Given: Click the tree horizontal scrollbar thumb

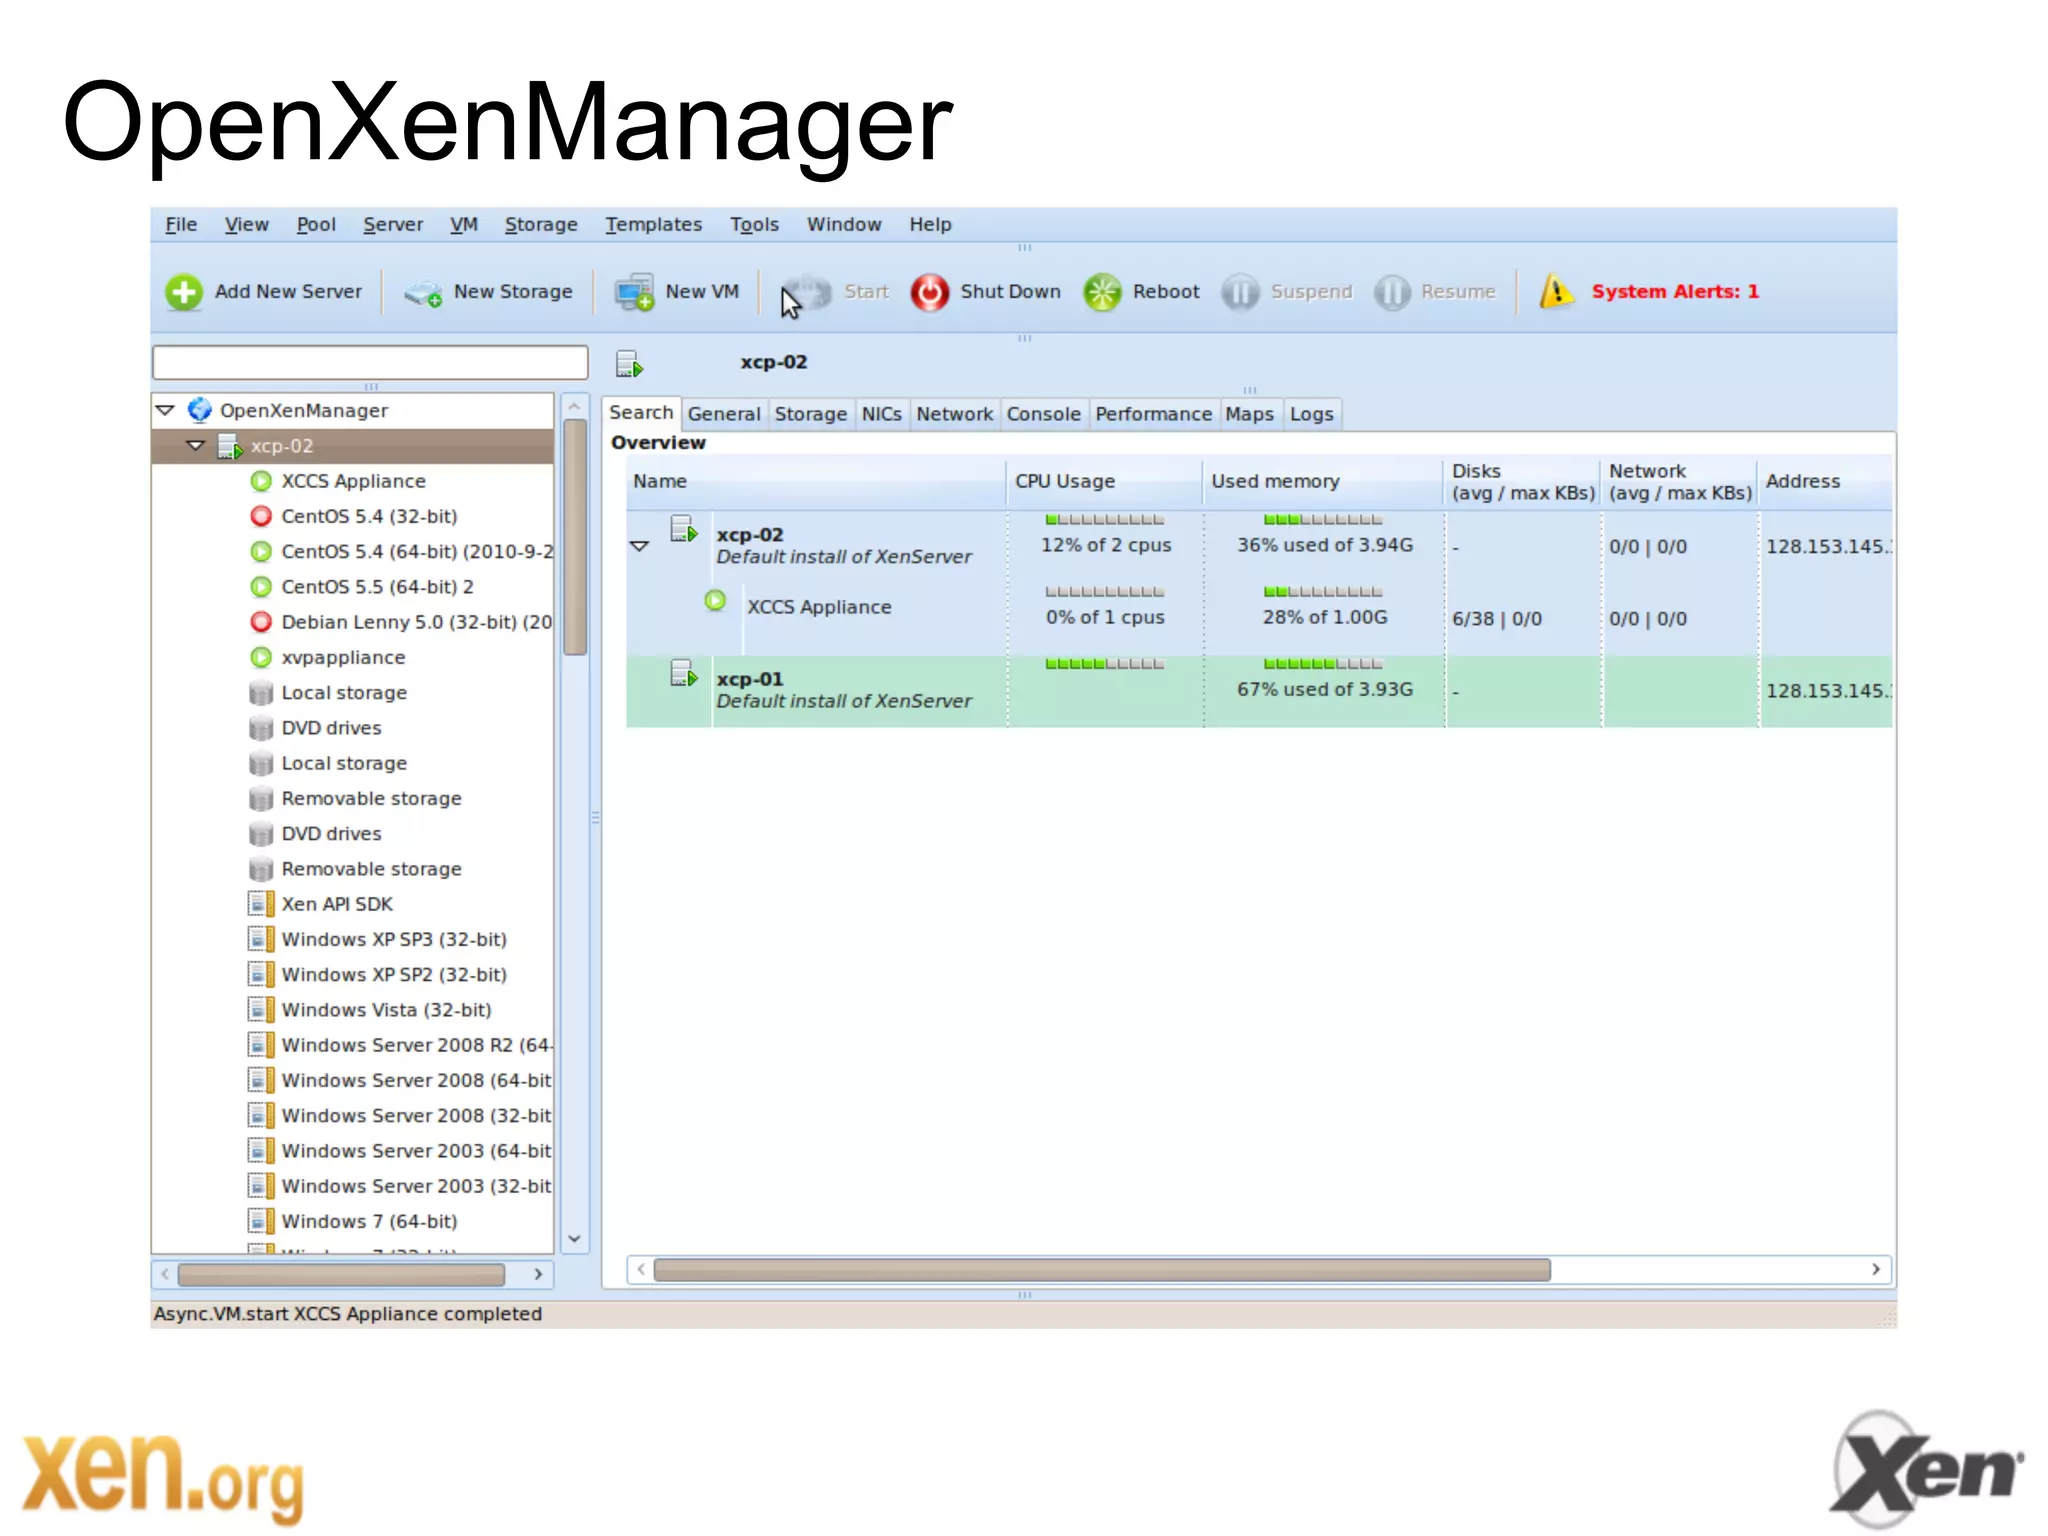Looking at the screenshot, I should pyautogui.click(x=341, y=1274).
